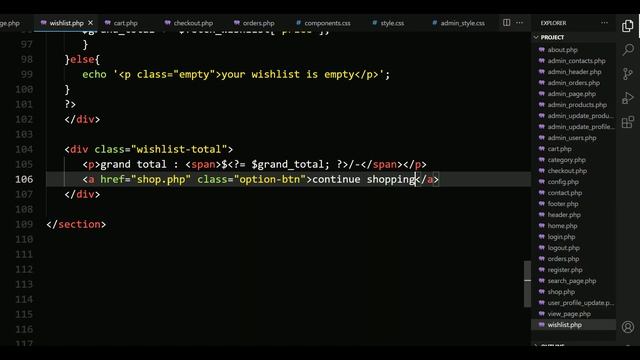This screenshot has width=640, height=360.
Task: Open shop.php in explorer
Action: click(561, 292)
